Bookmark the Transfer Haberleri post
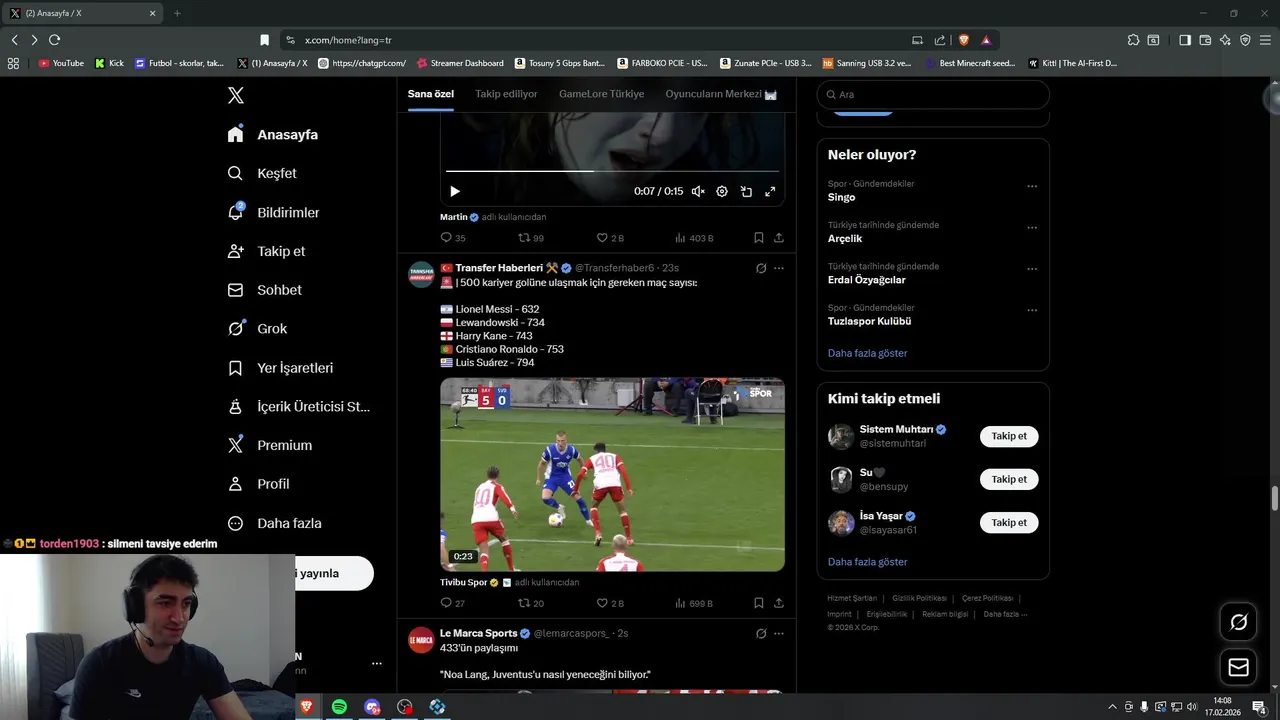Viewport: 1280px width, 720px height. [x=759, y=603]
